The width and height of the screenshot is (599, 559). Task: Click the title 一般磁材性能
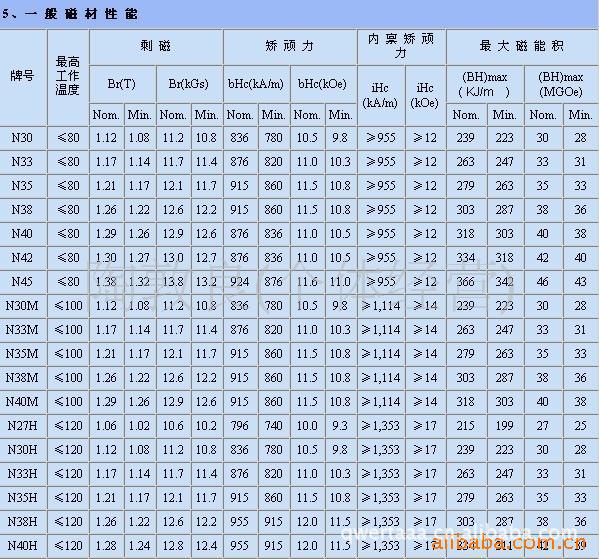click(81, 14)
